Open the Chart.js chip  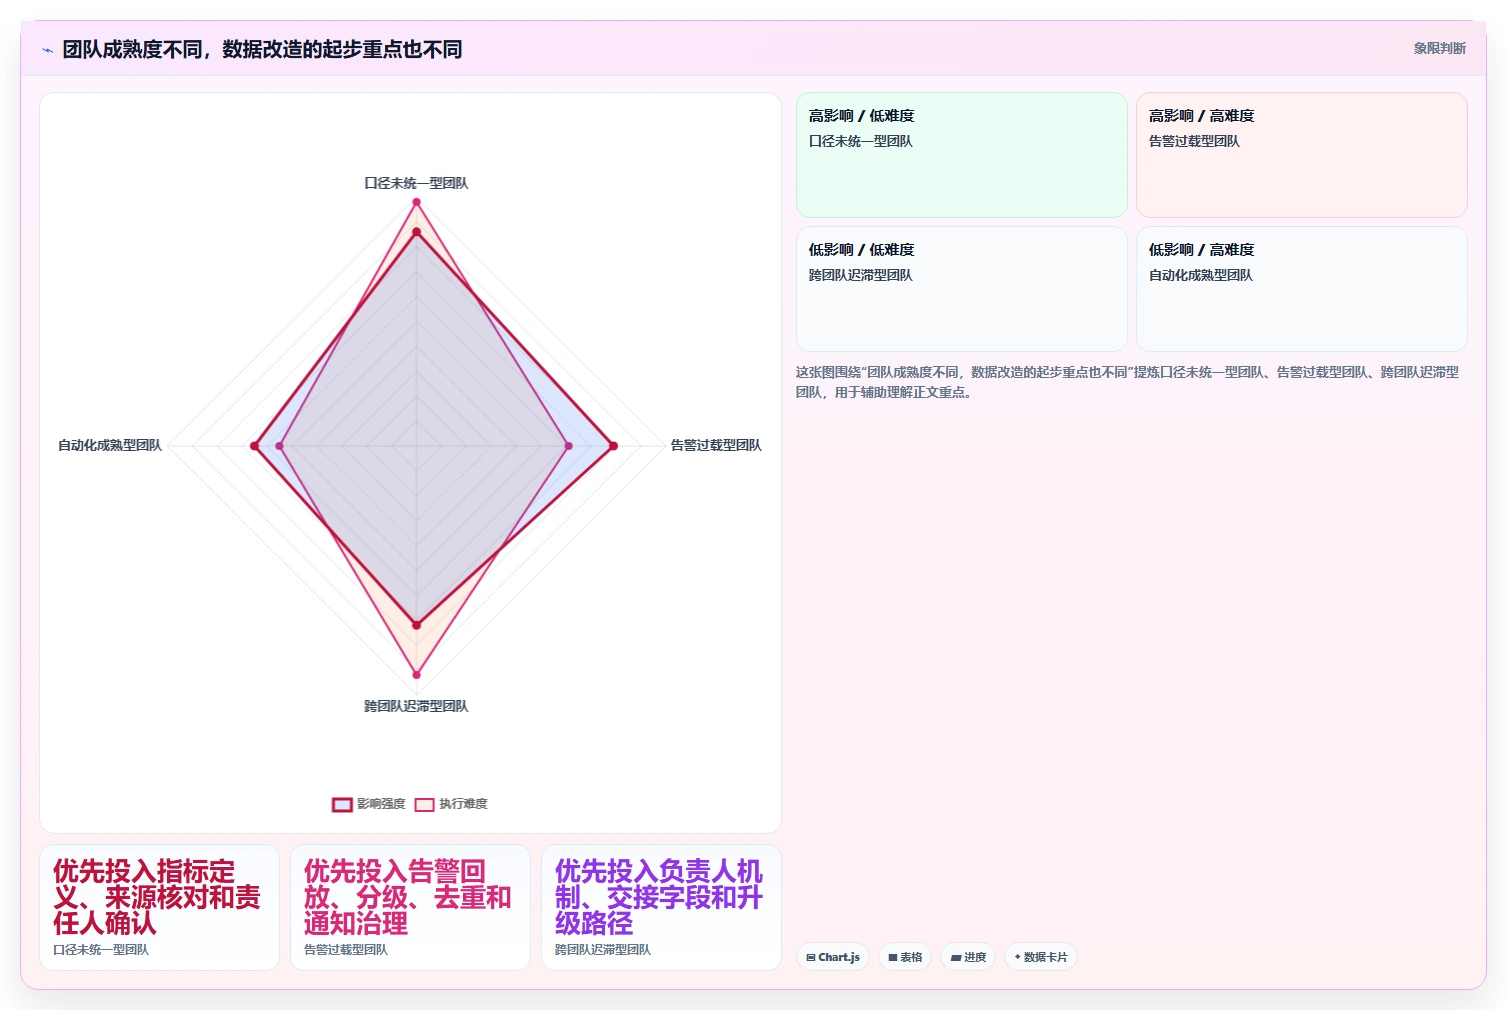pyautogui.click(x=833, y=957)
